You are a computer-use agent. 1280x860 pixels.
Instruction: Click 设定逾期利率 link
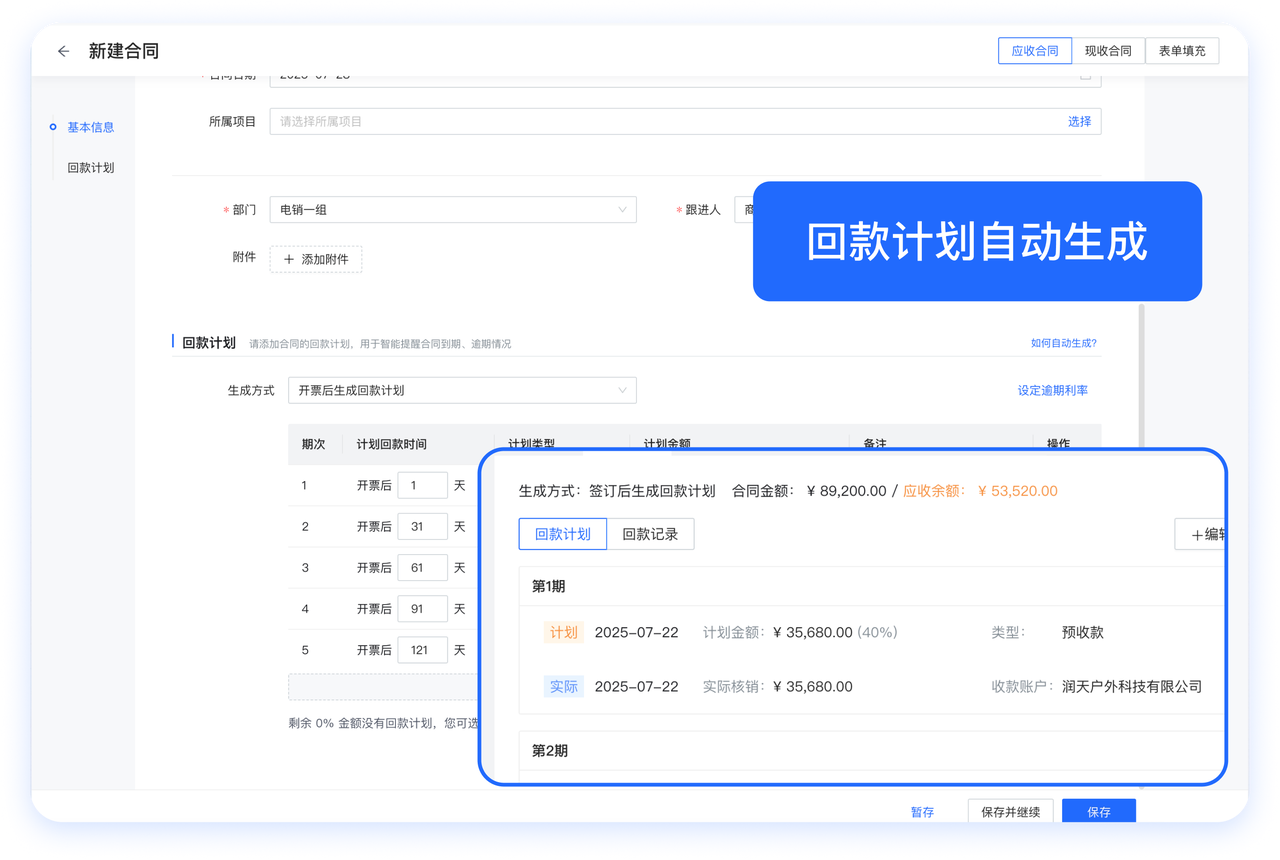pyautogui.click(x=1052, y=391)
